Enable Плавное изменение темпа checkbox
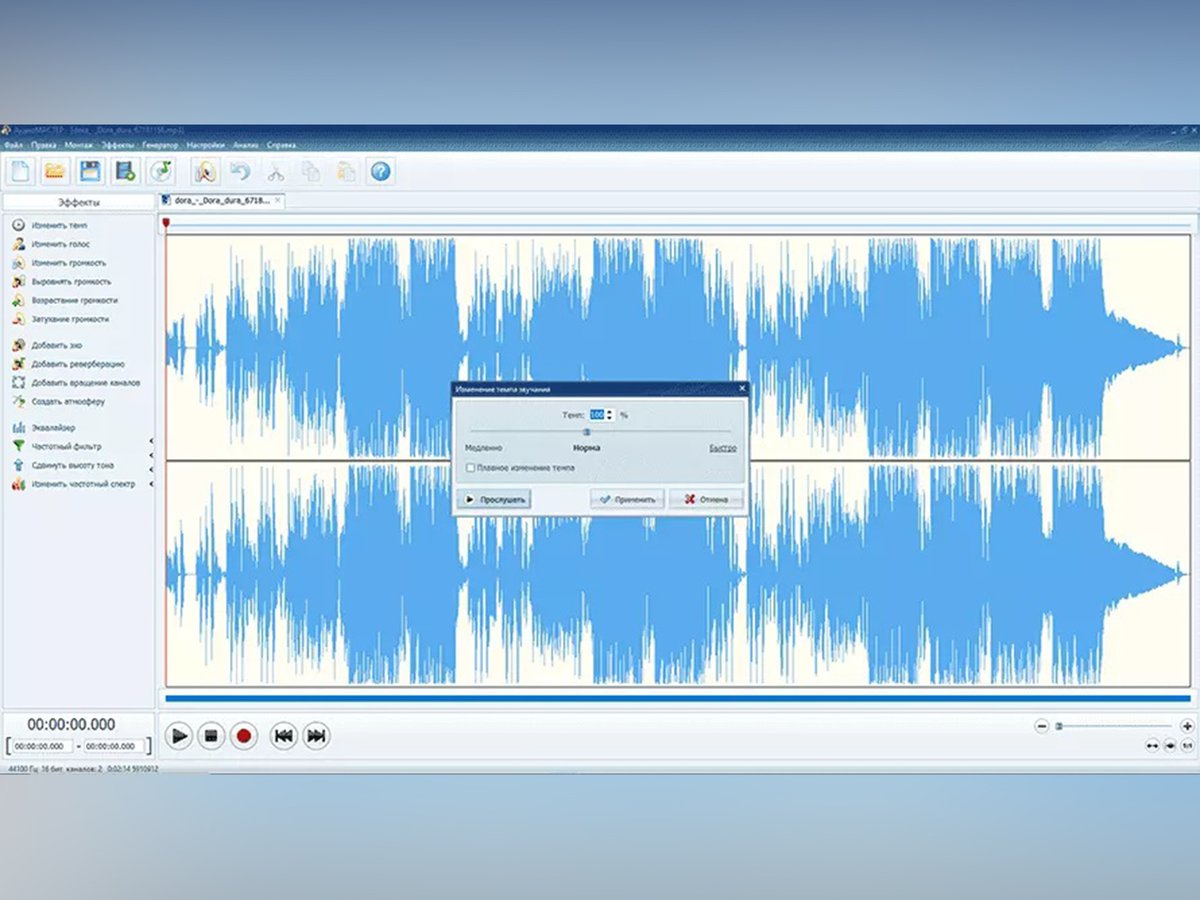Screen dimensions: 1200x900 (471, 468)
